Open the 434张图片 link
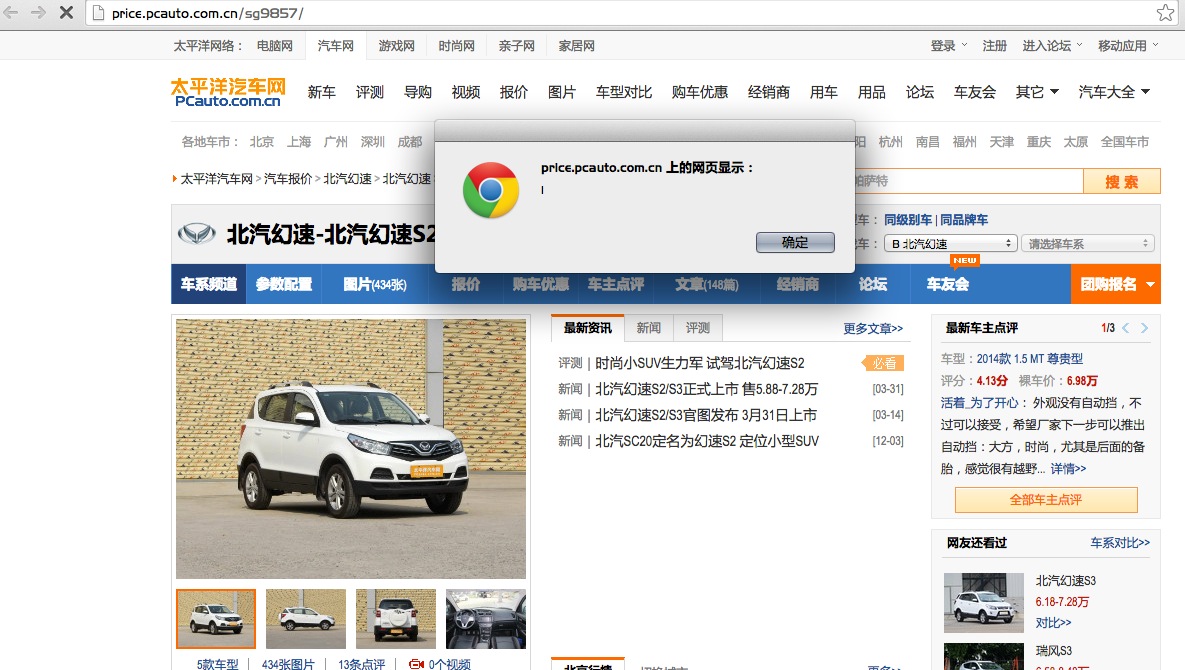Viewport: 1185px width, 670px height. [x=288, y=664]
